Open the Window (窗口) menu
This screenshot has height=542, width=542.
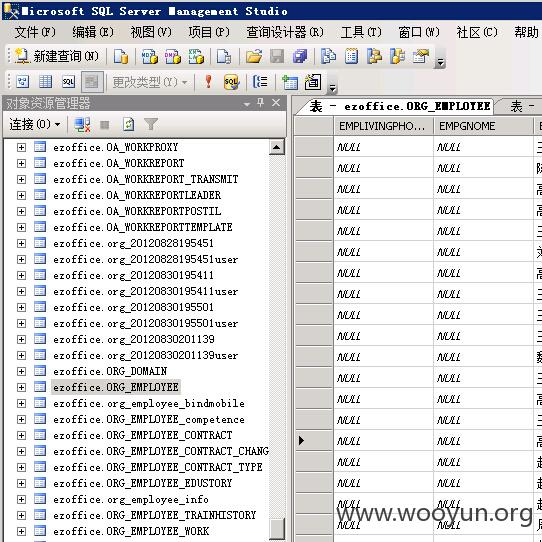pos(419,32)
